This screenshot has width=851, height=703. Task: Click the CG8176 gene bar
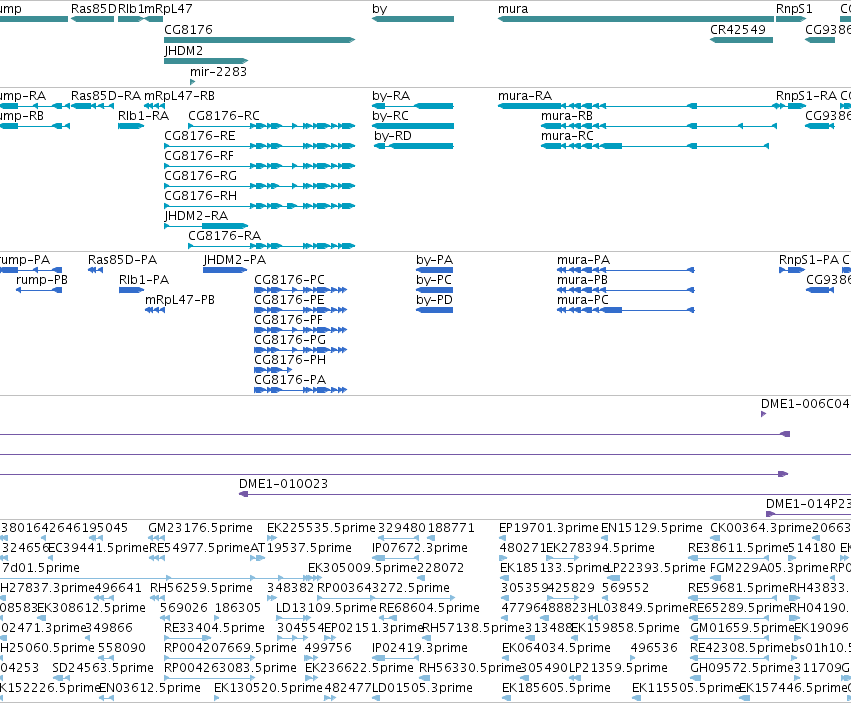click(259, 40)
